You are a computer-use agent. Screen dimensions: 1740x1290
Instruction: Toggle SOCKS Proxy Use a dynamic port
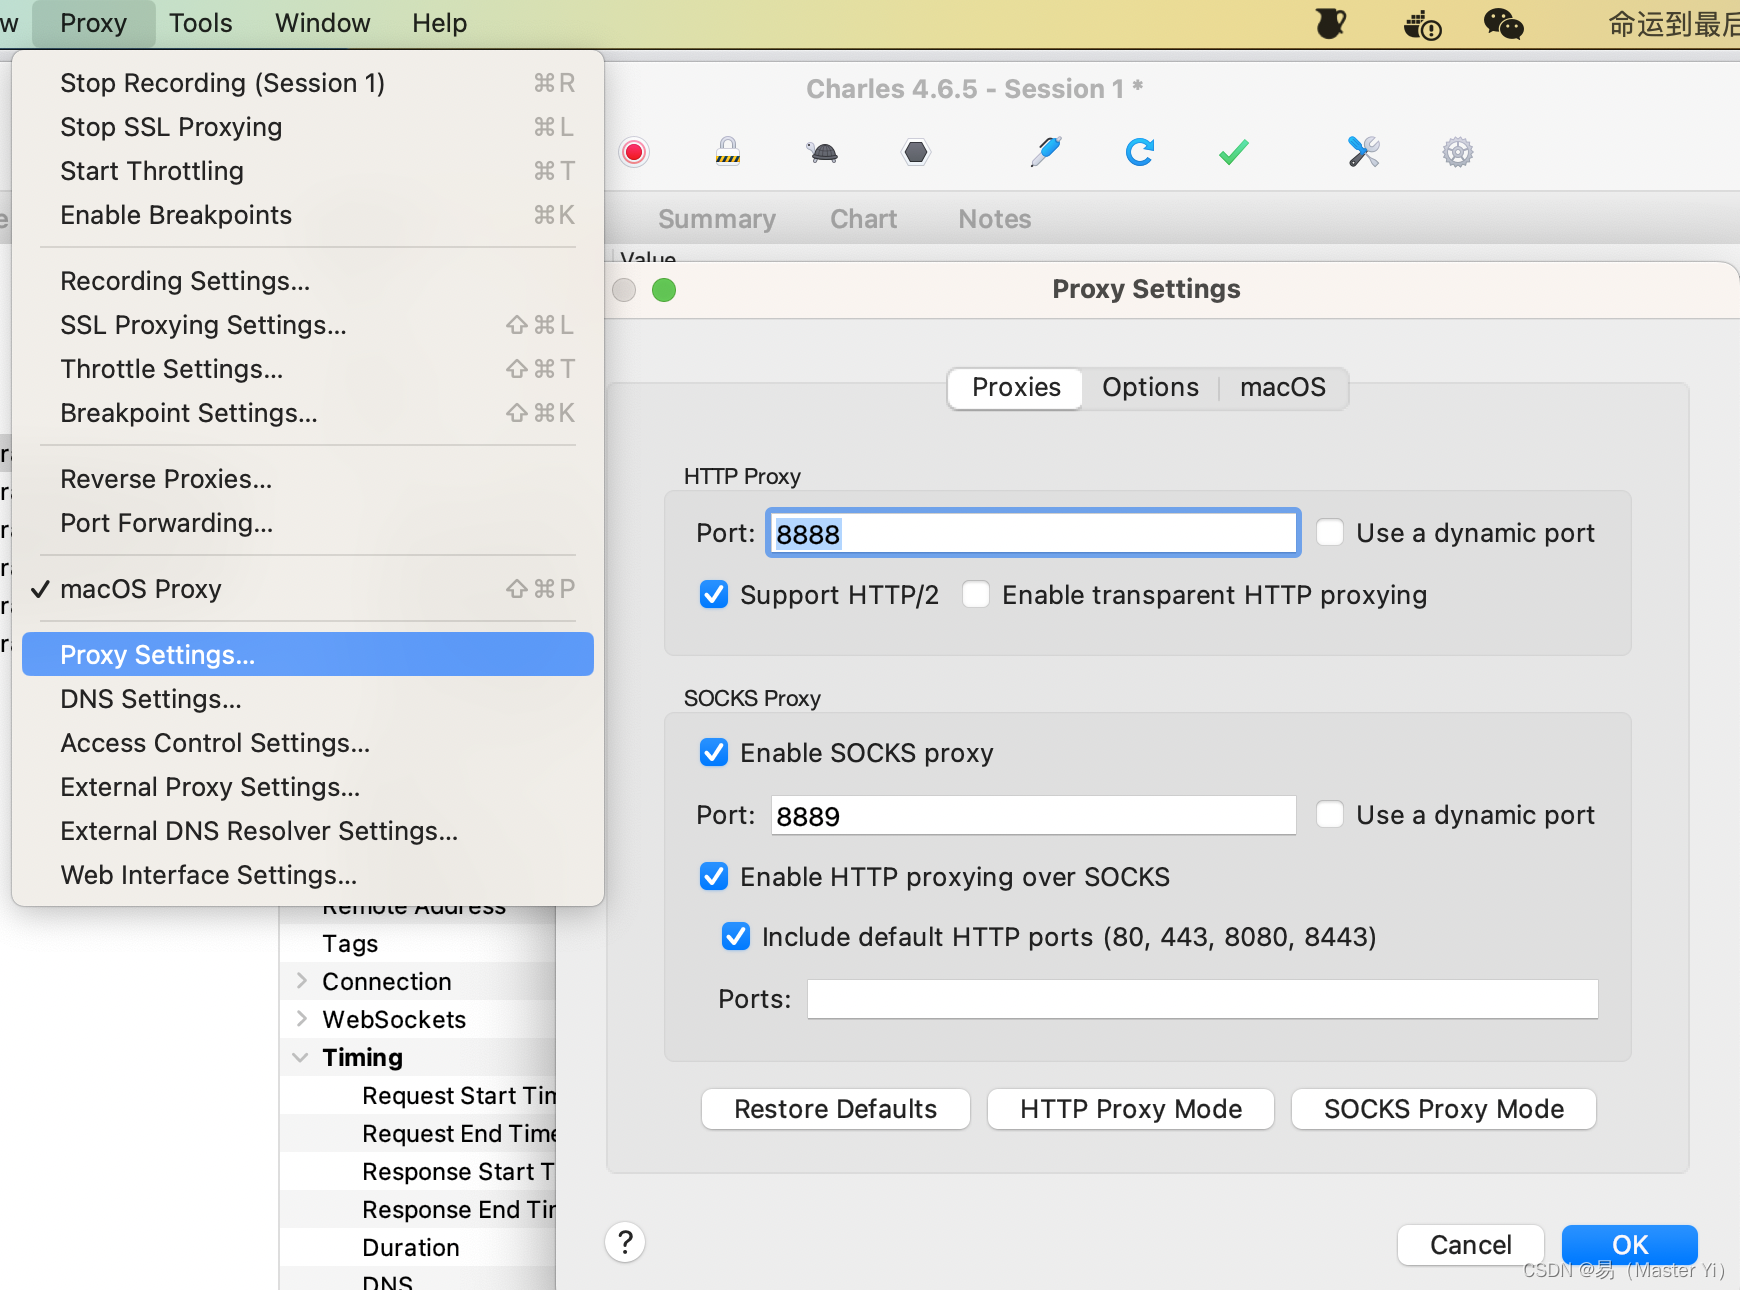click(1330, 814)
